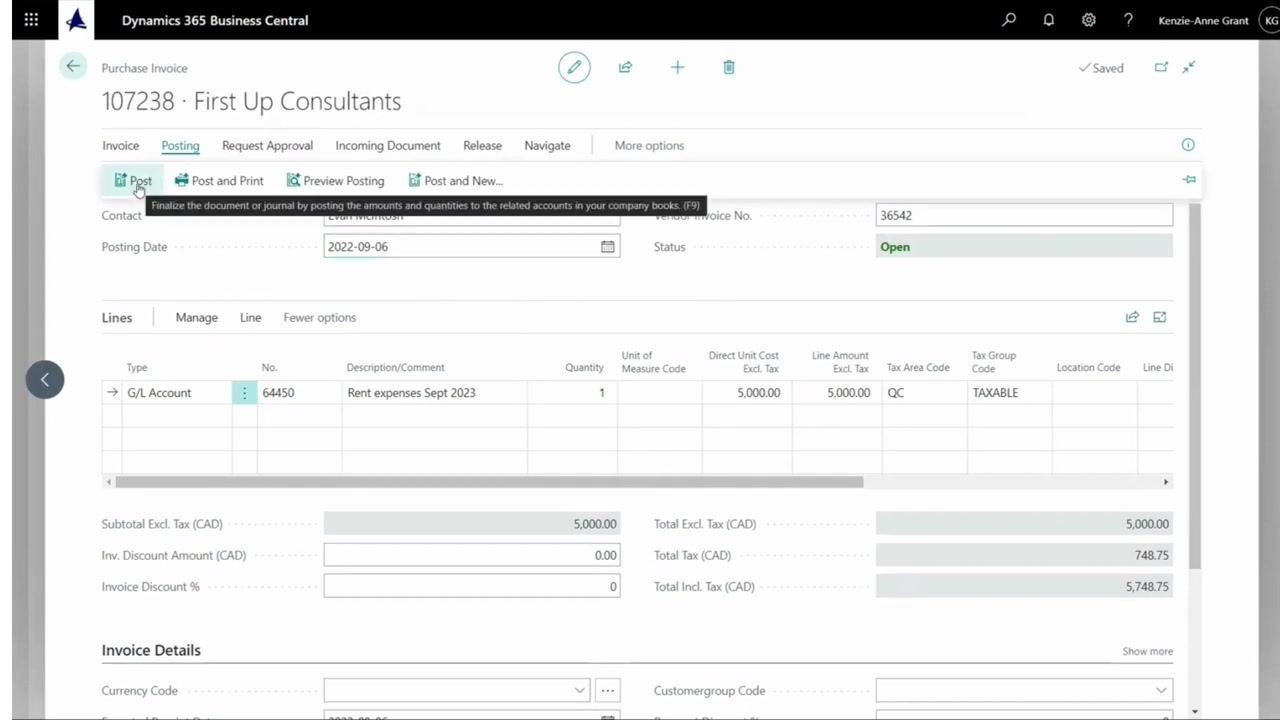Screen dimensions: 1280x720
Task: Open page in new window icon
Action: (x=1161, y=67)
